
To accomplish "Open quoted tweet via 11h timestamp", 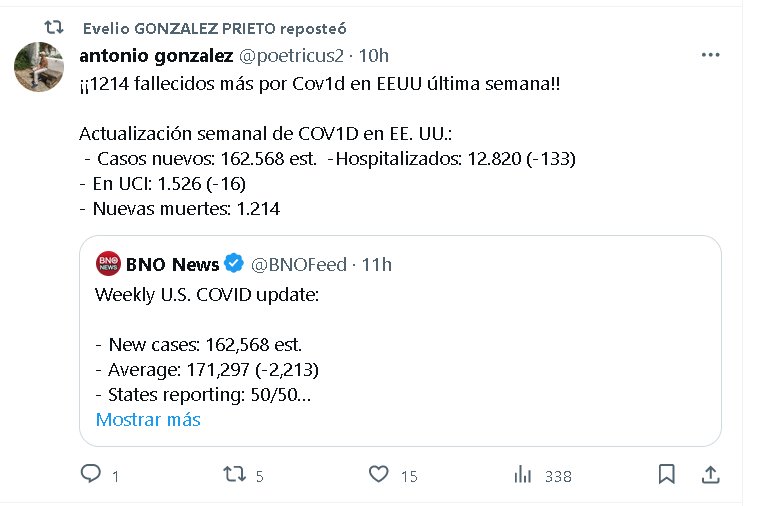I will point(377,264).
